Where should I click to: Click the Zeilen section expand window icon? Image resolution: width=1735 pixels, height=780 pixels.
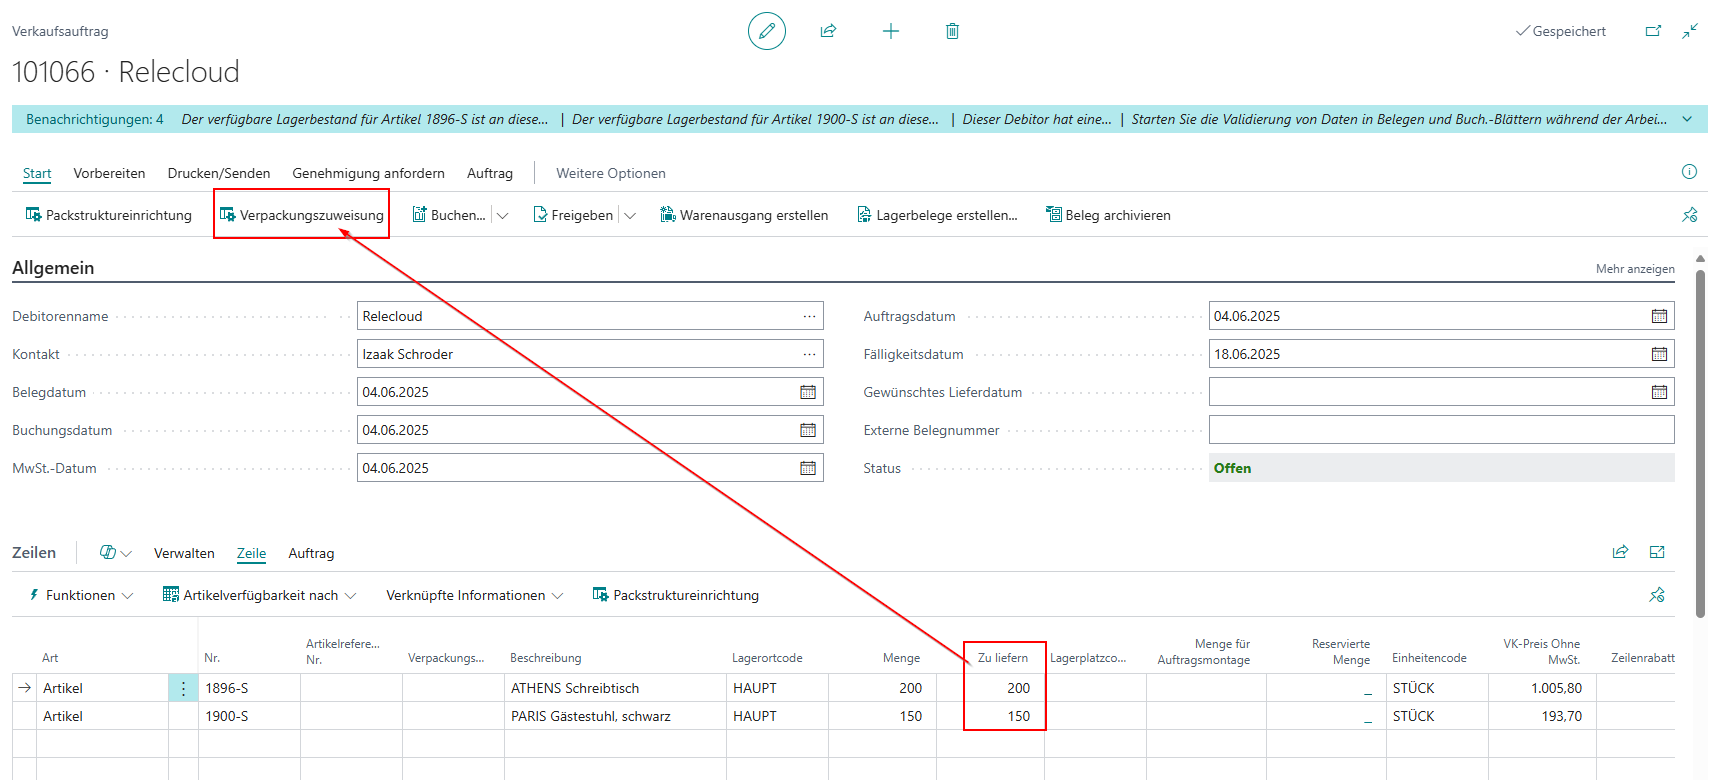[x=1657, y=552]
